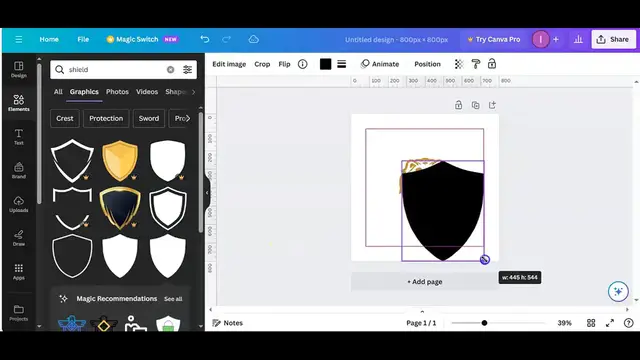Screen dimensions: 640x360
Task: Switch to the Videos tab
Action: point(147,92)
